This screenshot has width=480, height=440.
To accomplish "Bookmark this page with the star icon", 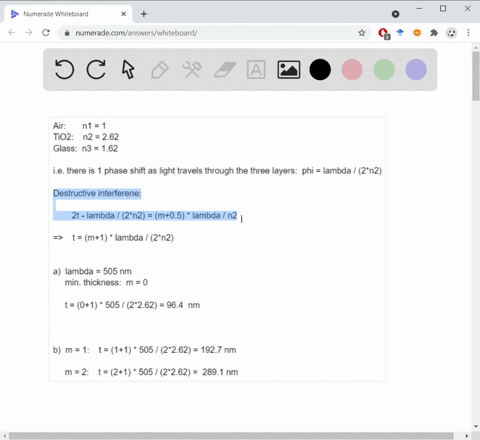I will pyautogui.click(x=362, y=33).
